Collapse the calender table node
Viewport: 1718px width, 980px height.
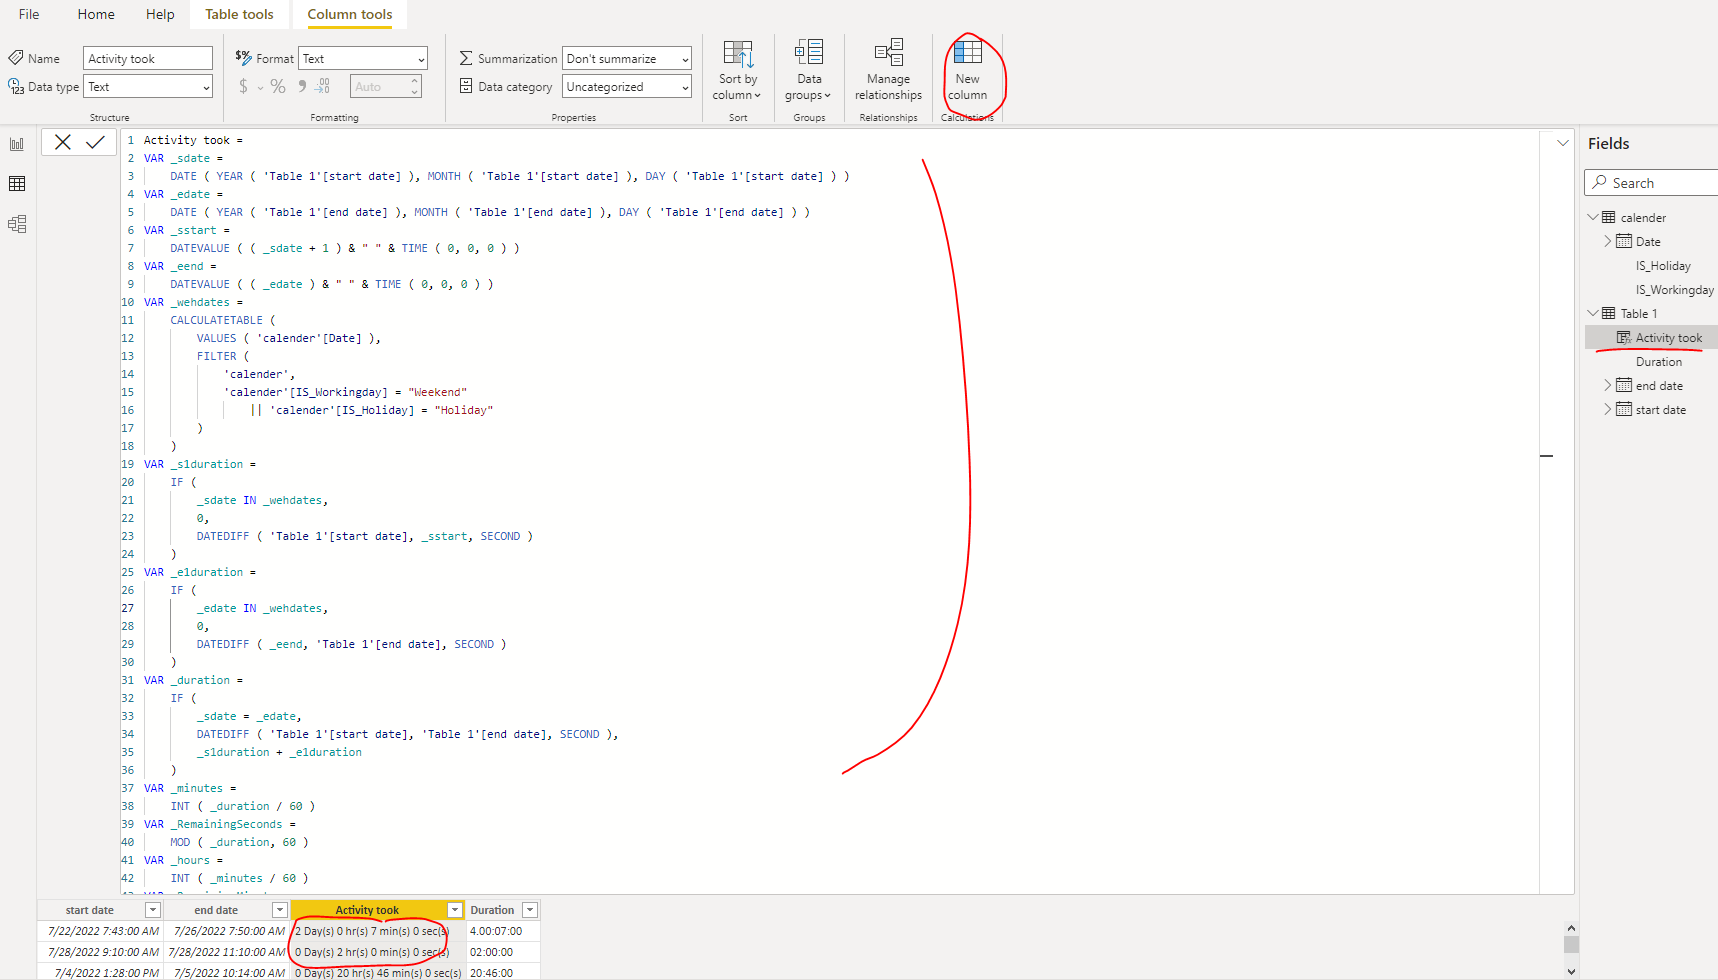1592,217
